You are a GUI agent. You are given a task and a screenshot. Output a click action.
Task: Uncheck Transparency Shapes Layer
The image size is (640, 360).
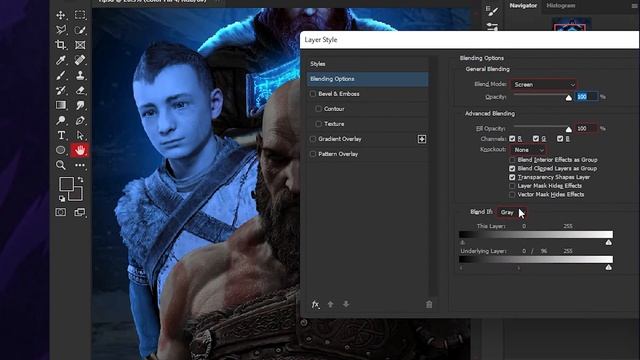(512, 177)
